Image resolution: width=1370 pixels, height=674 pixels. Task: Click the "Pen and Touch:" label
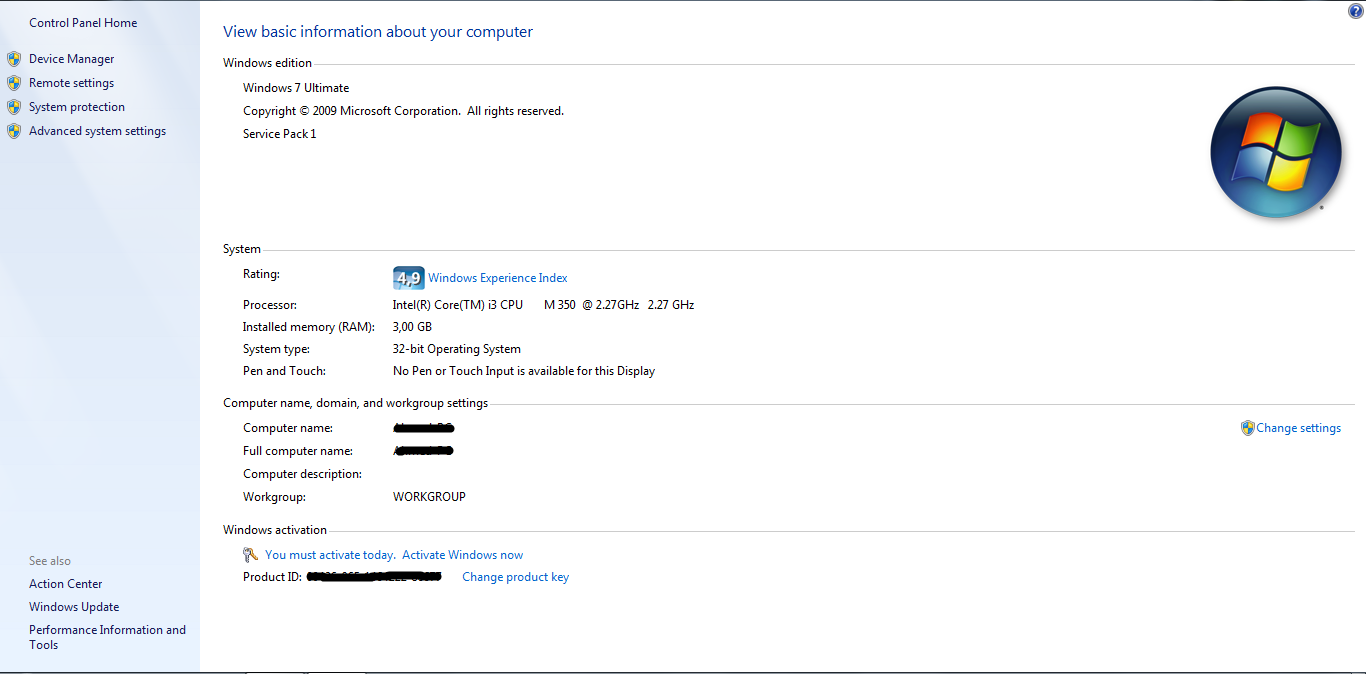[285, 371]
